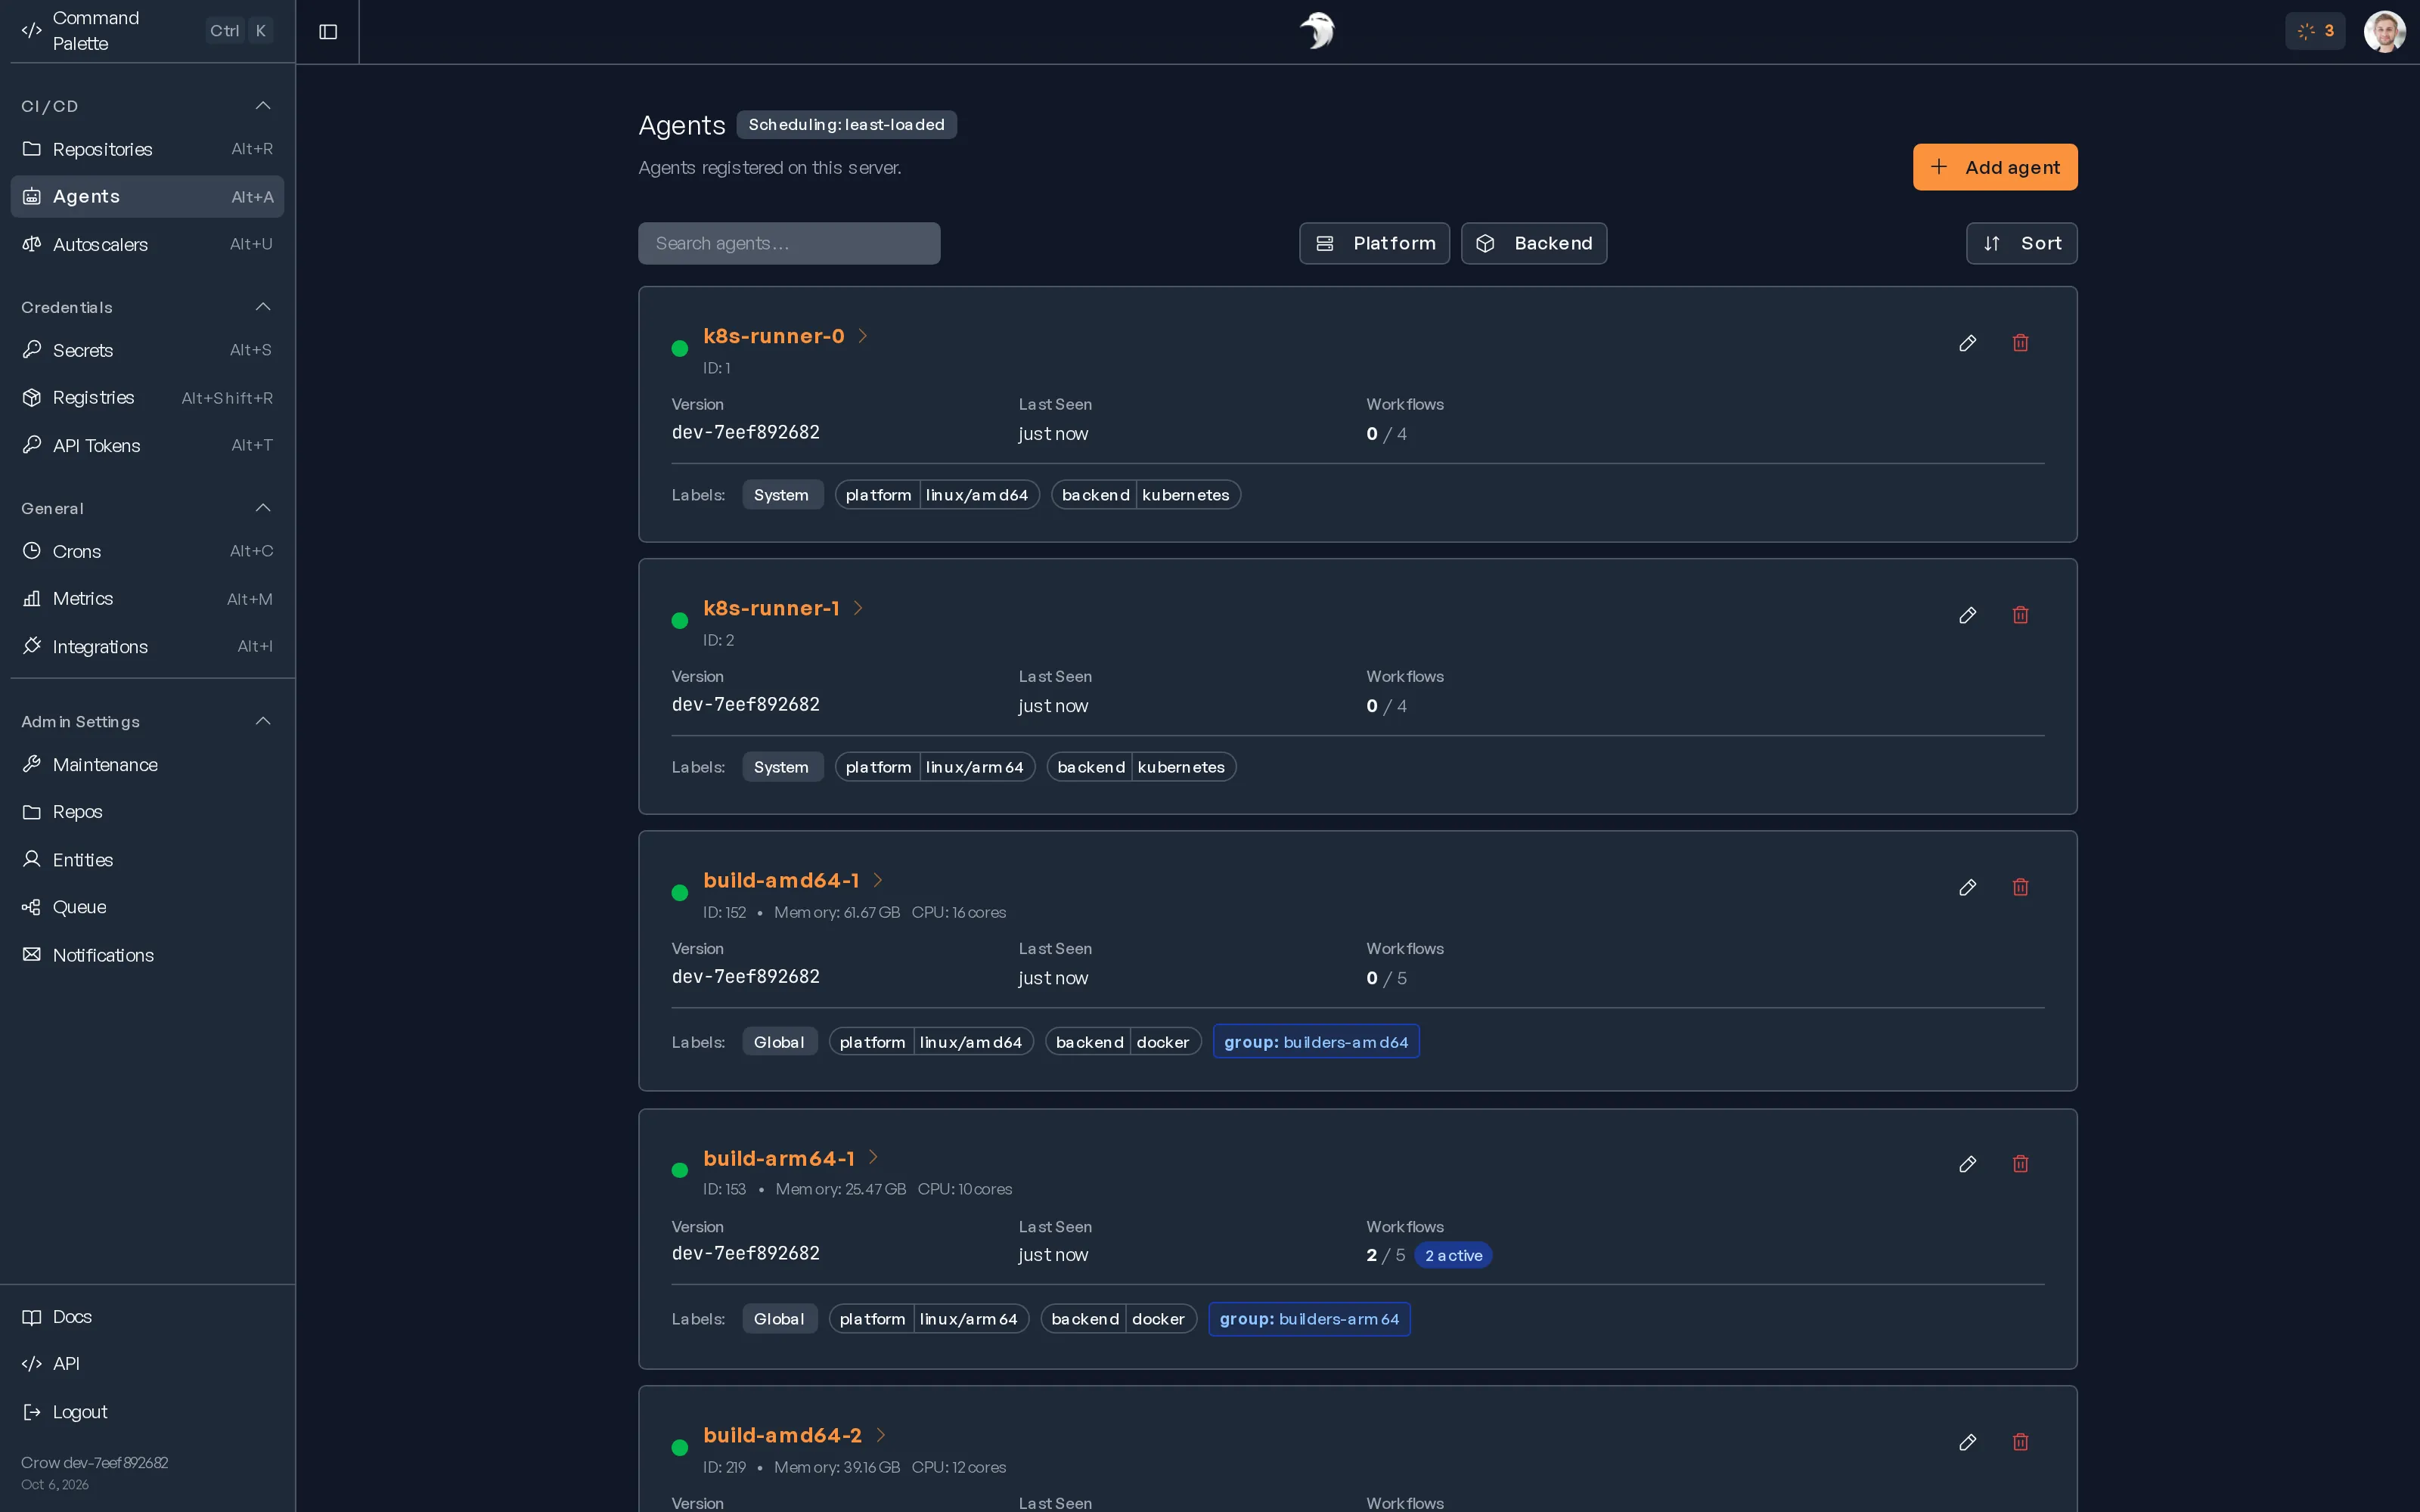
Task: Edit agent k8s-runner-0 with pencil icon
Action: click(x=1967, y=343)
